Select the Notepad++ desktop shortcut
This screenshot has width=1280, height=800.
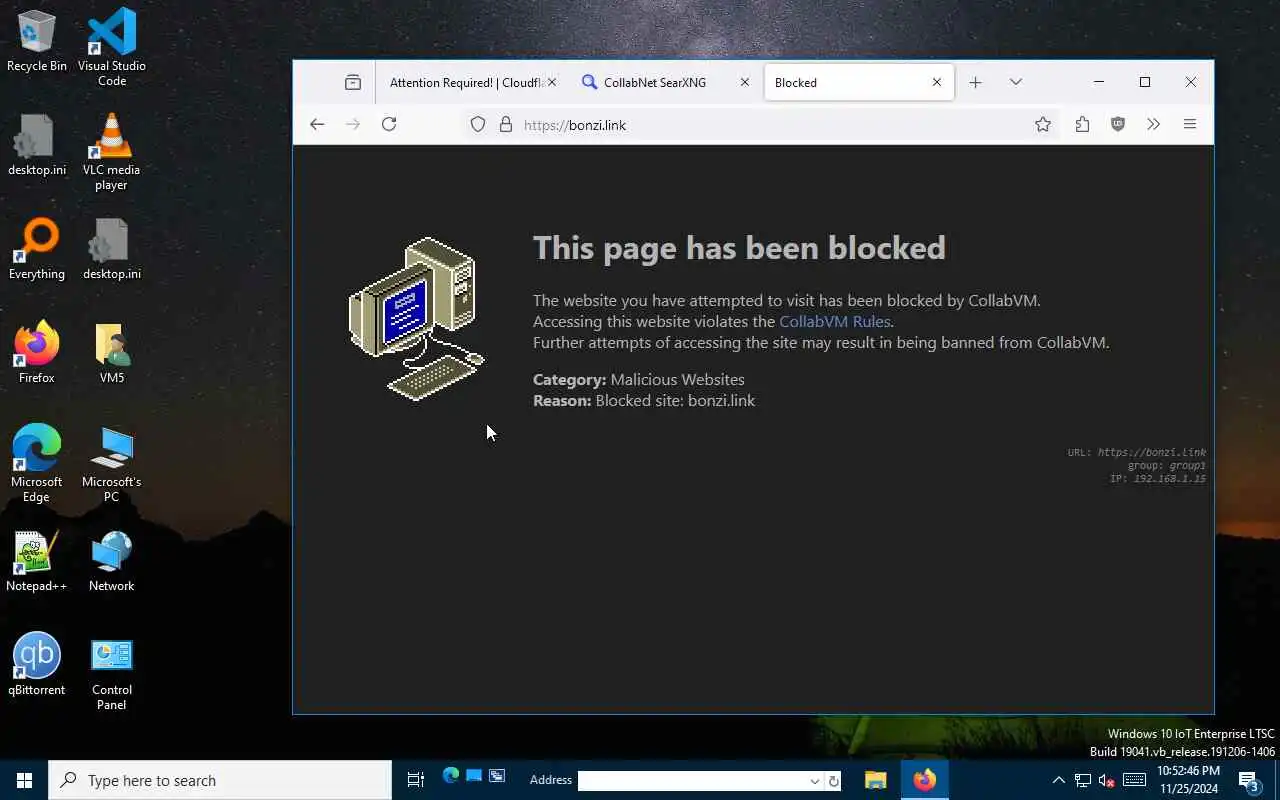pos(37,562)
